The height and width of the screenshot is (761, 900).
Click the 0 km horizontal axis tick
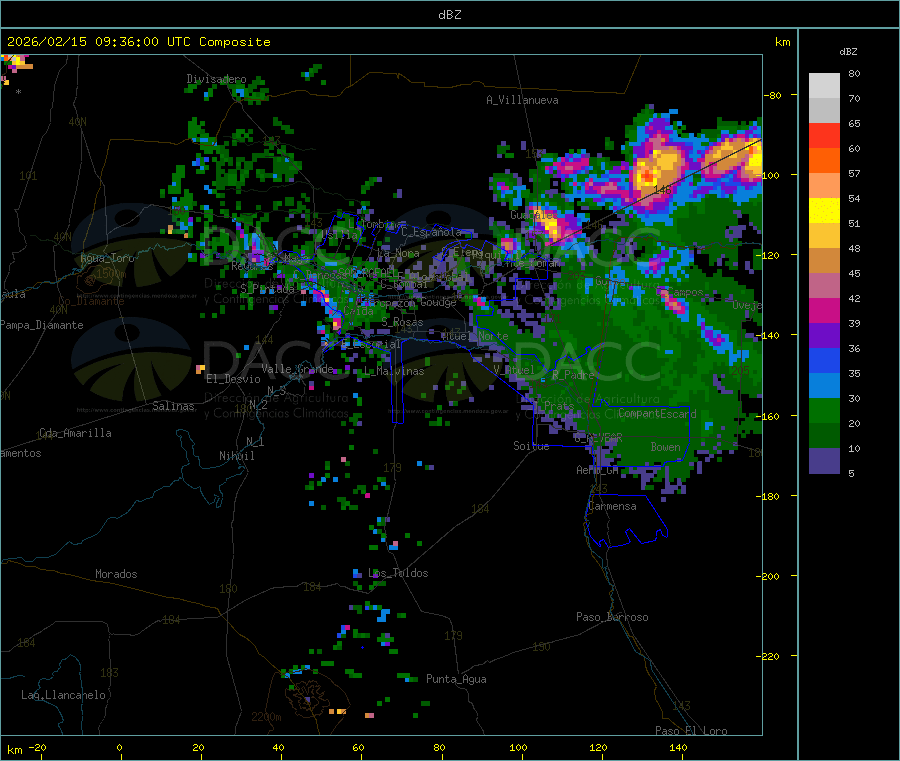pos(119,748)
